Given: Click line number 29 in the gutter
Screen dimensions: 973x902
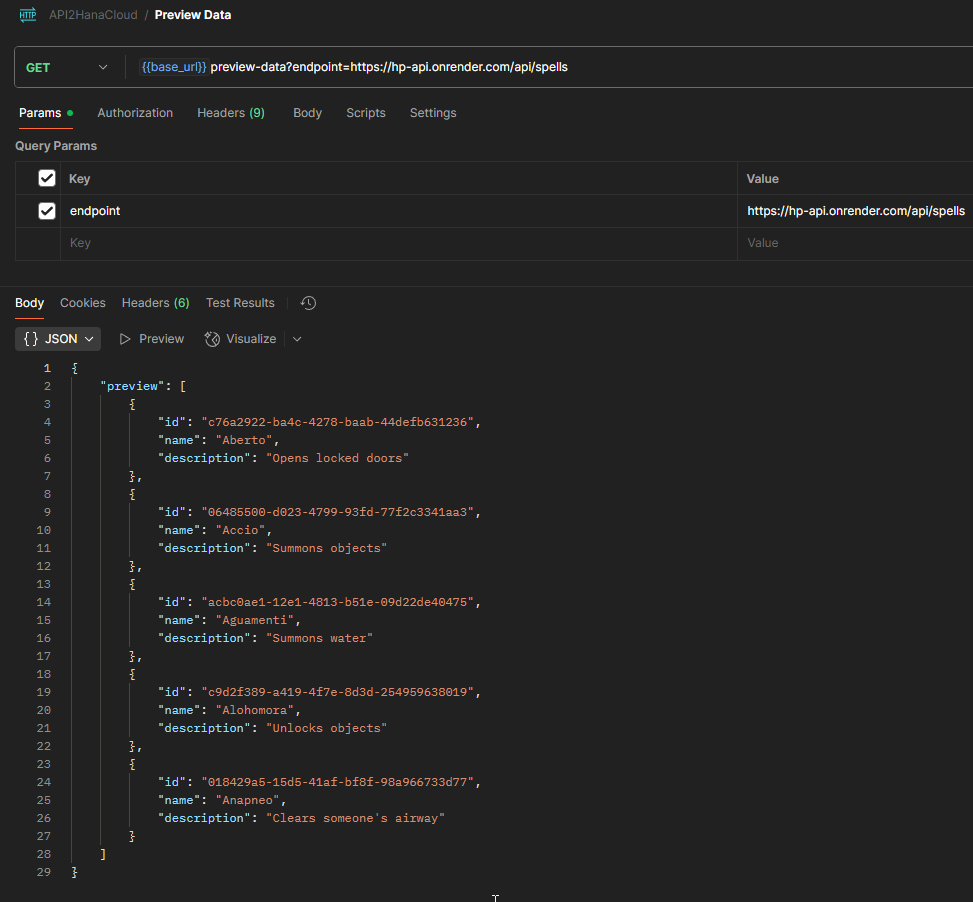Looking at the screenshot, I should click(x=43, y=872).
